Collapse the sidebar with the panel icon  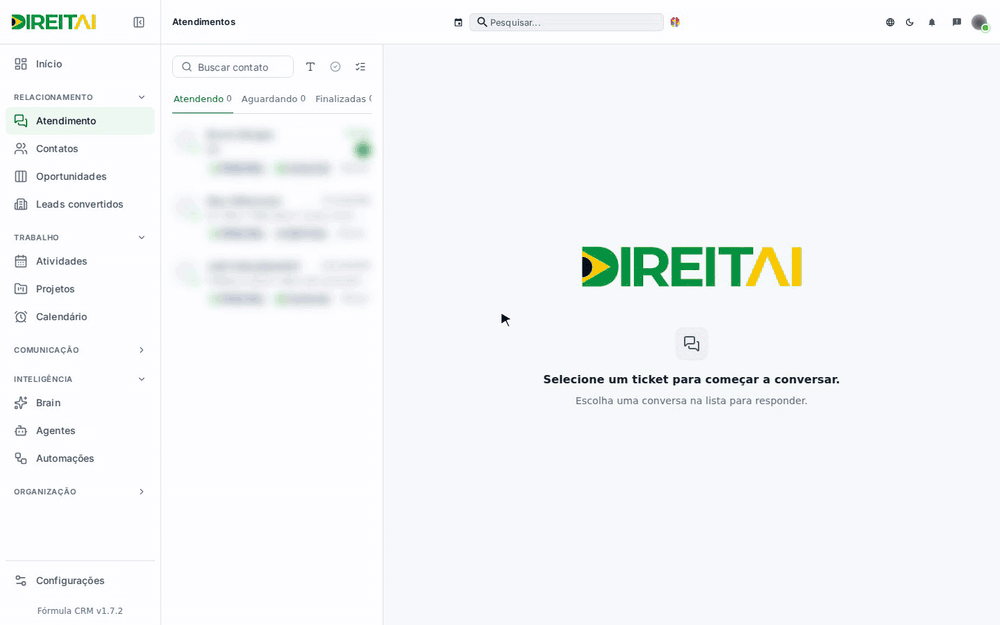point(138,22)
